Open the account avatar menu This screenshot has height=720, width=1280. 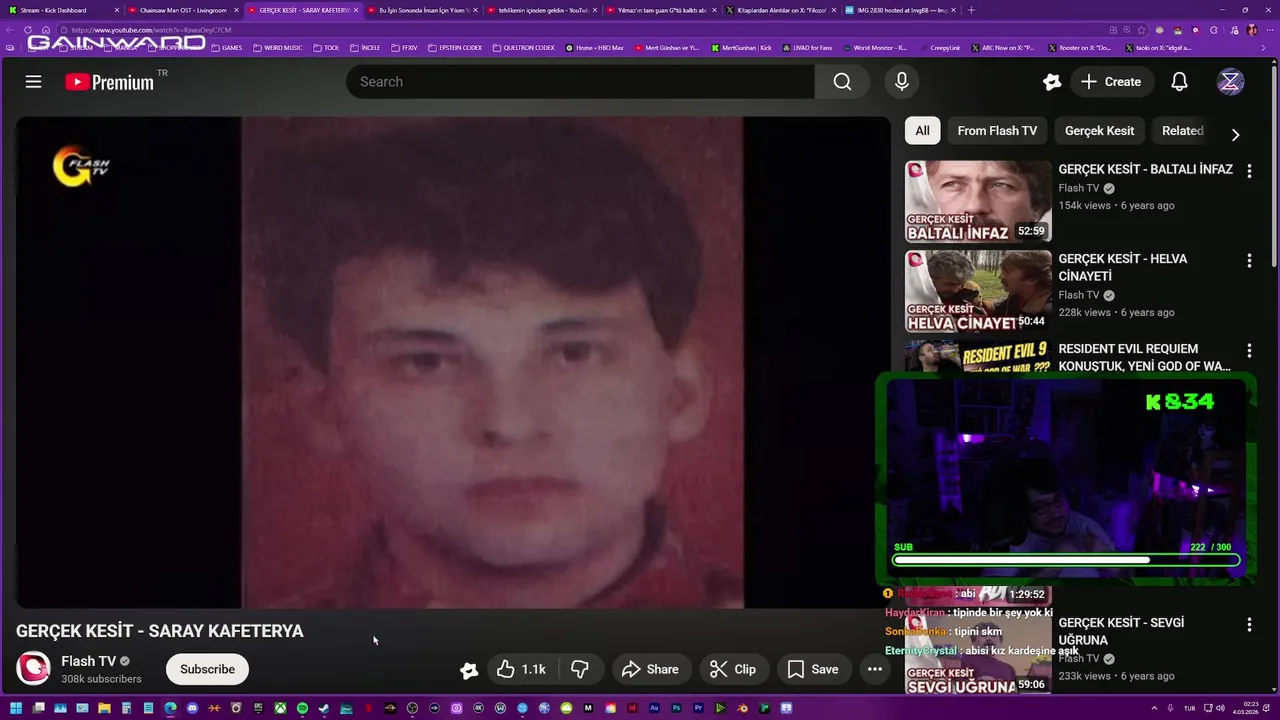point(1230,82)
